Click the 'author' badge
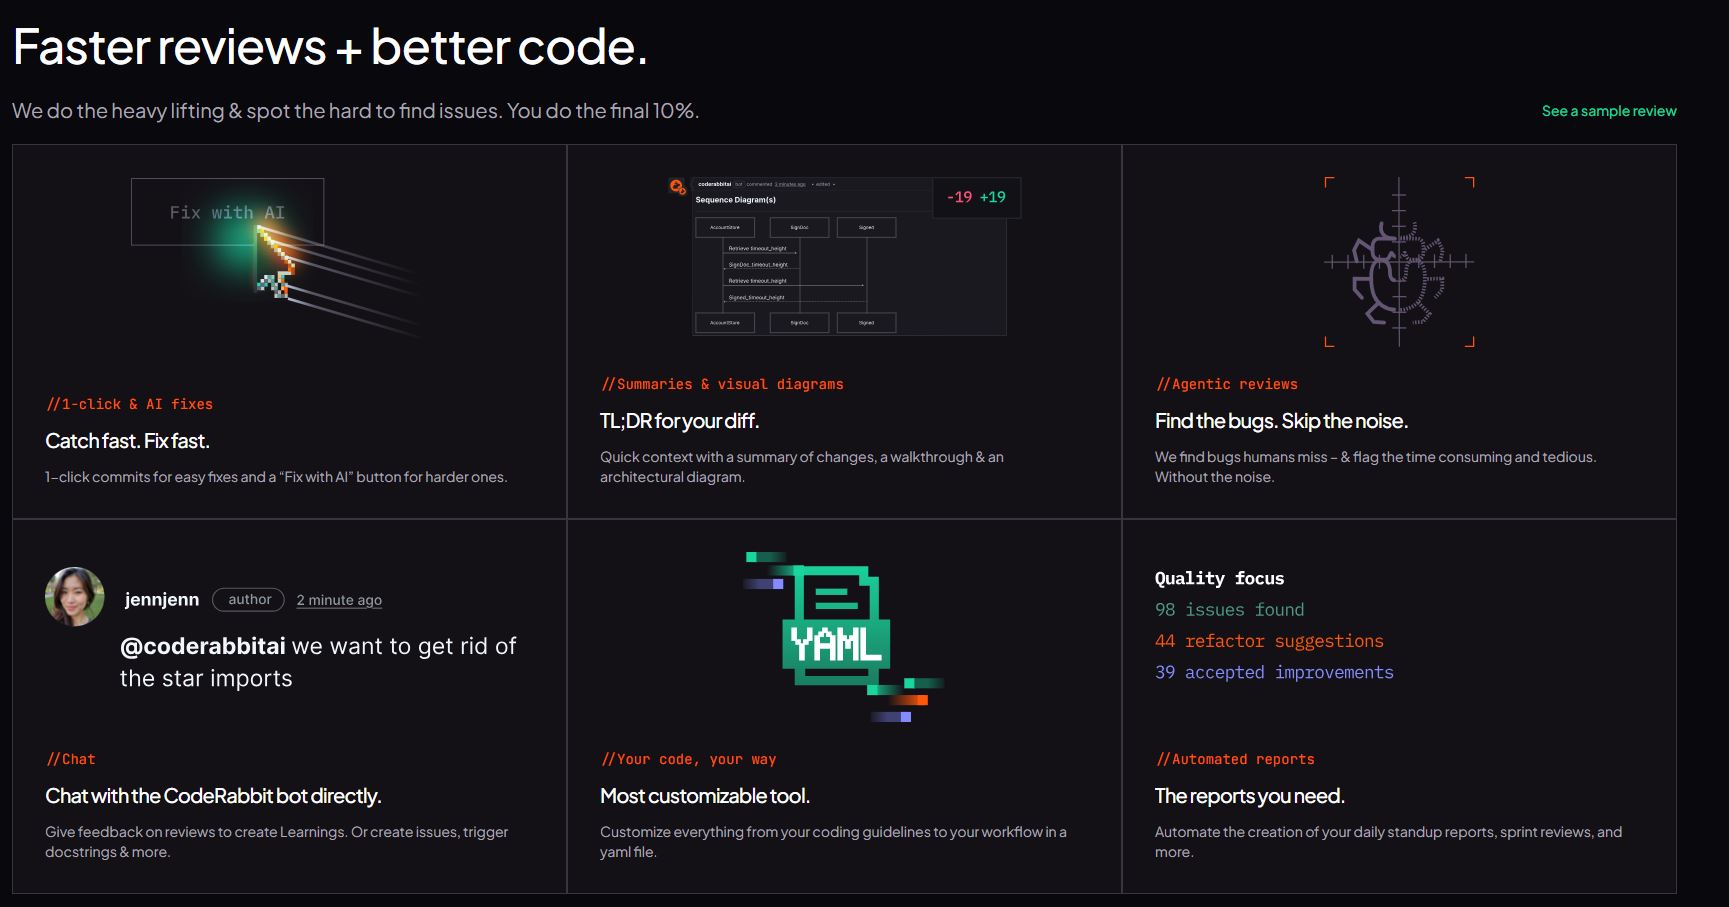This screenshot has height=907, width=1729. click(249, 599)
